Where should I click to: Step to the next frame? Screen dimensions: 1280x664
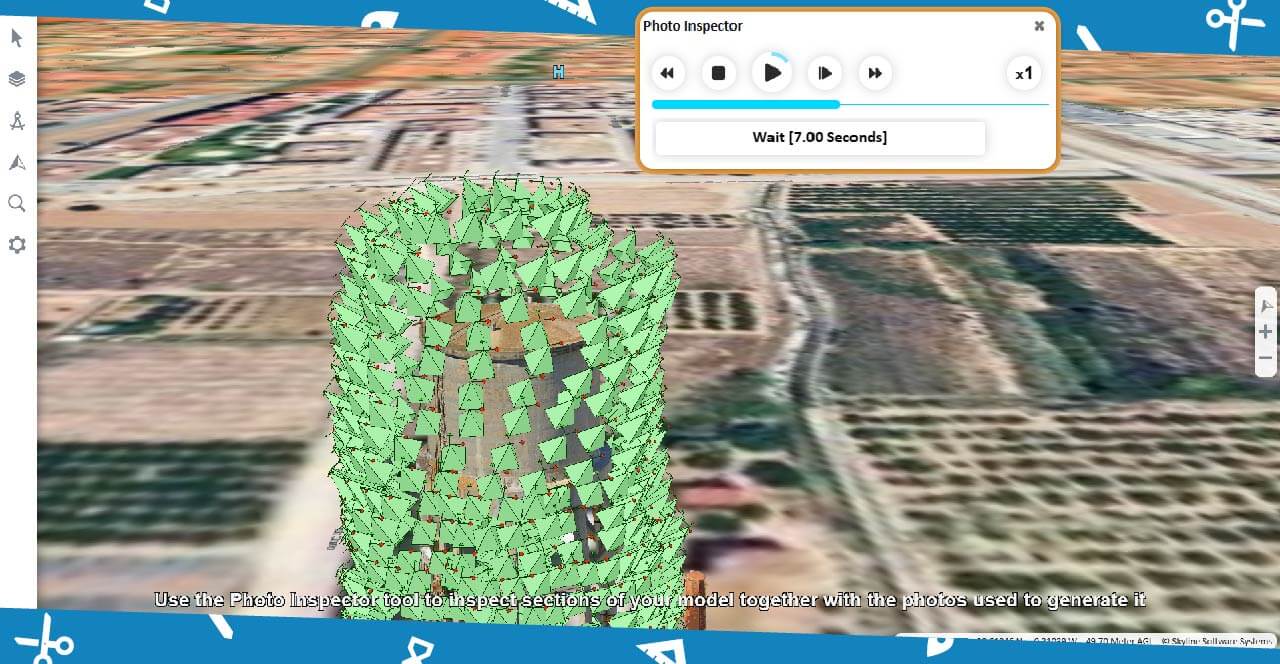coord(824,73)
